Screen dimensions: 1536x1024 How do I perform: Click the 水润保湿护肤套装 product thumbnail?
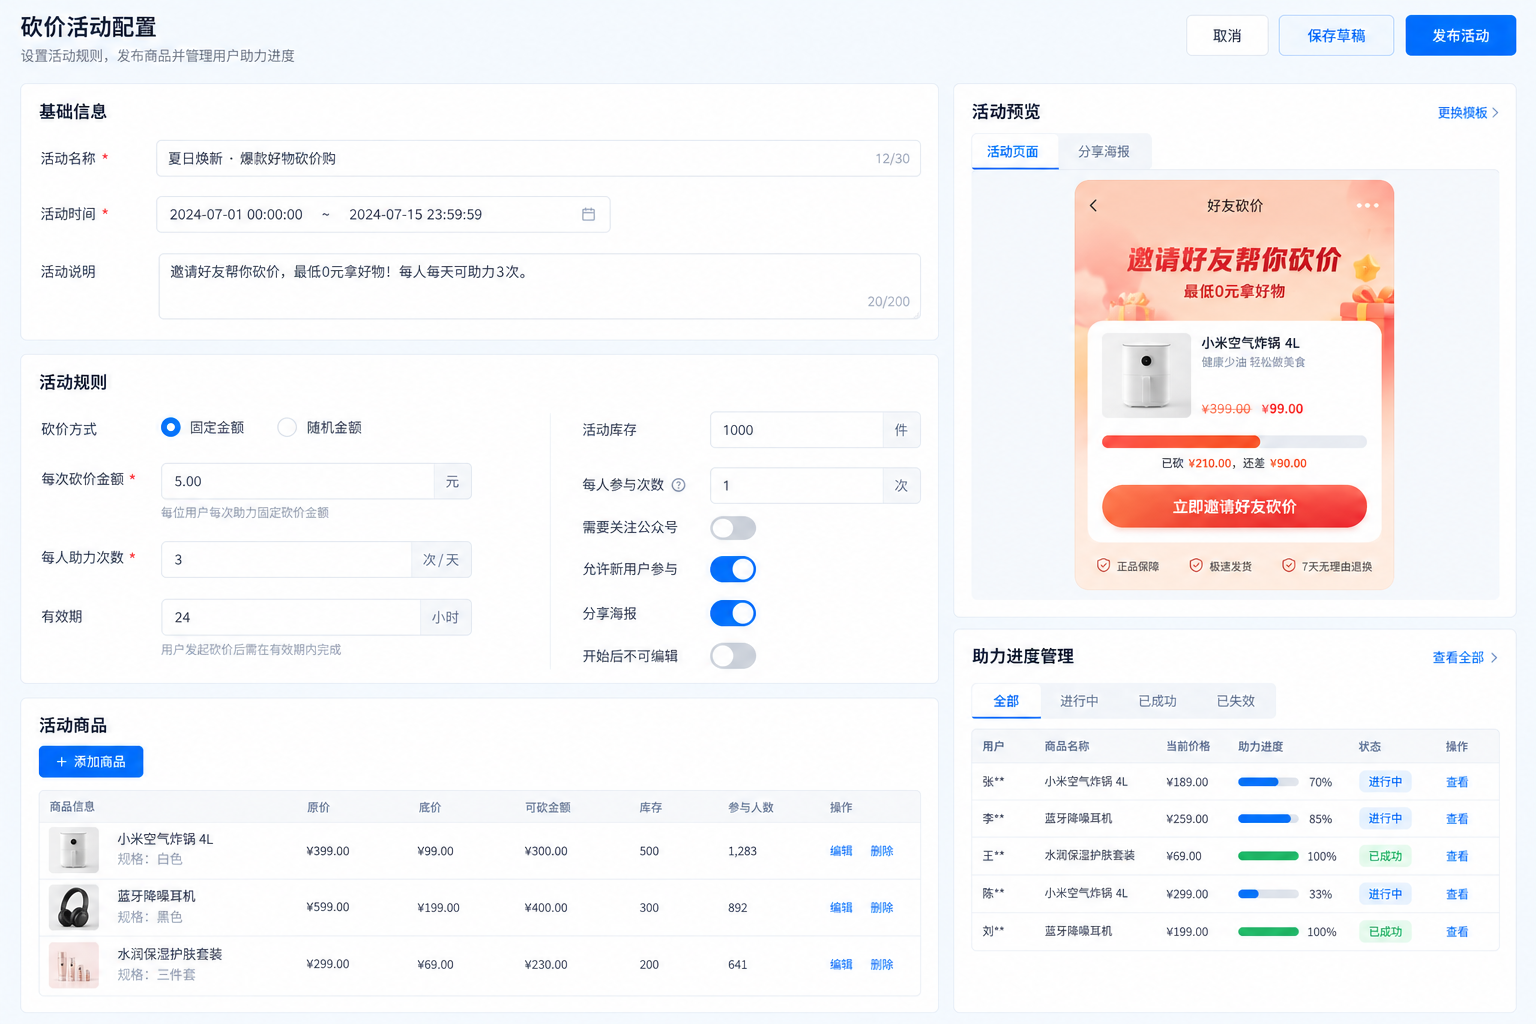(x=74, y=965)
